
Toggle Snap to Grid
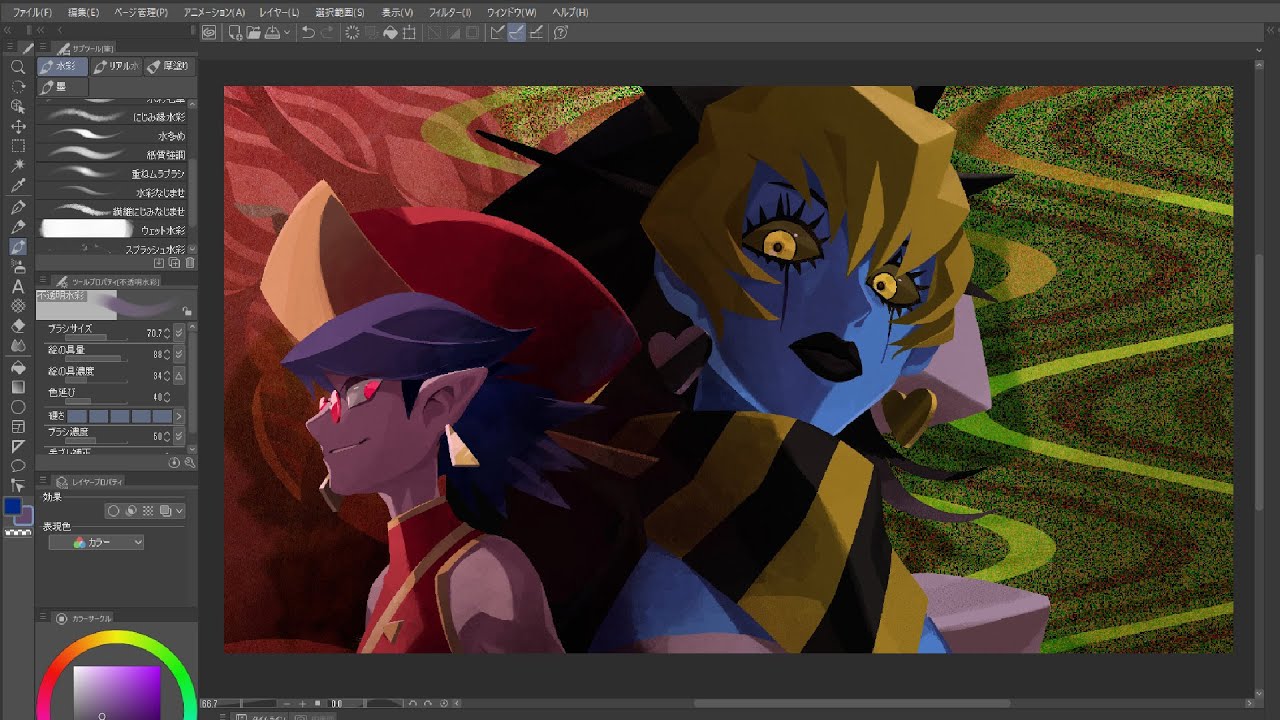[536, 32]
